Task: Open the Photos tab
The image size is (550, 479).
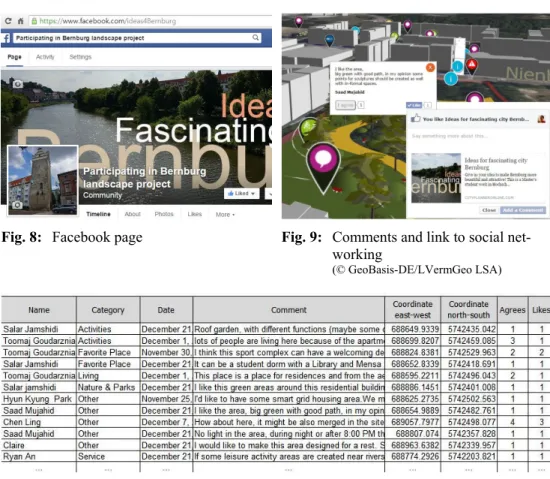Action: click(x=164, y=214)
